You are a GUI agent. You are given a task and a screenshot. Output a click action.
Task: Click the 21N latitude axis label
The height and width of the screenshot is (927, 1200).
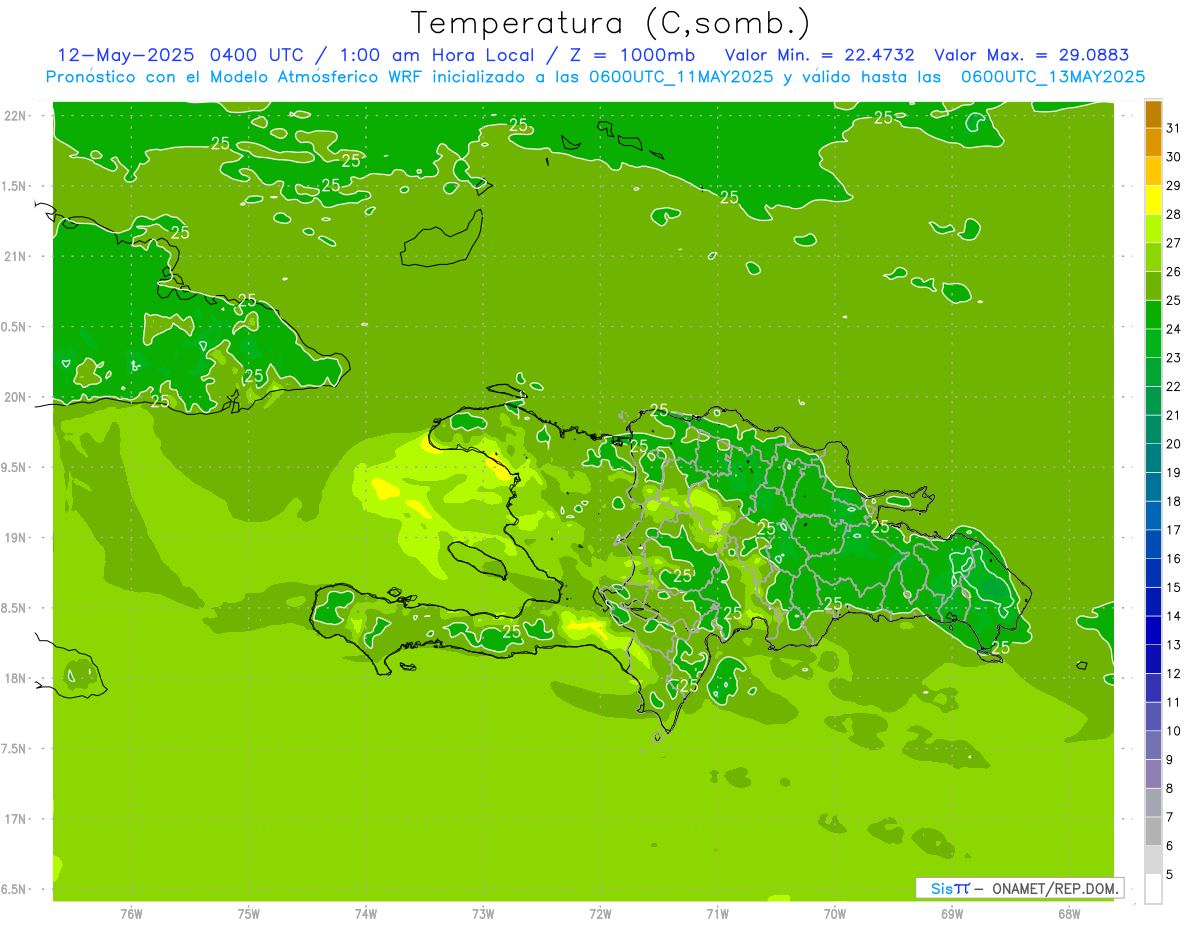(17, 256)
